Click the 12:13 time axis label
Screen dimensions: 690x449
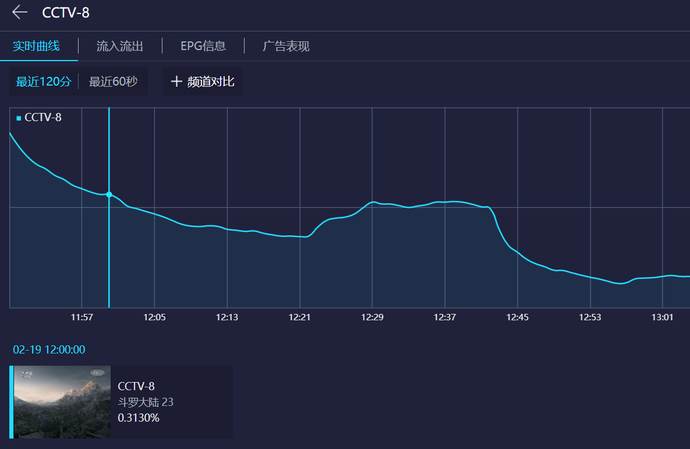click(227, 317)
